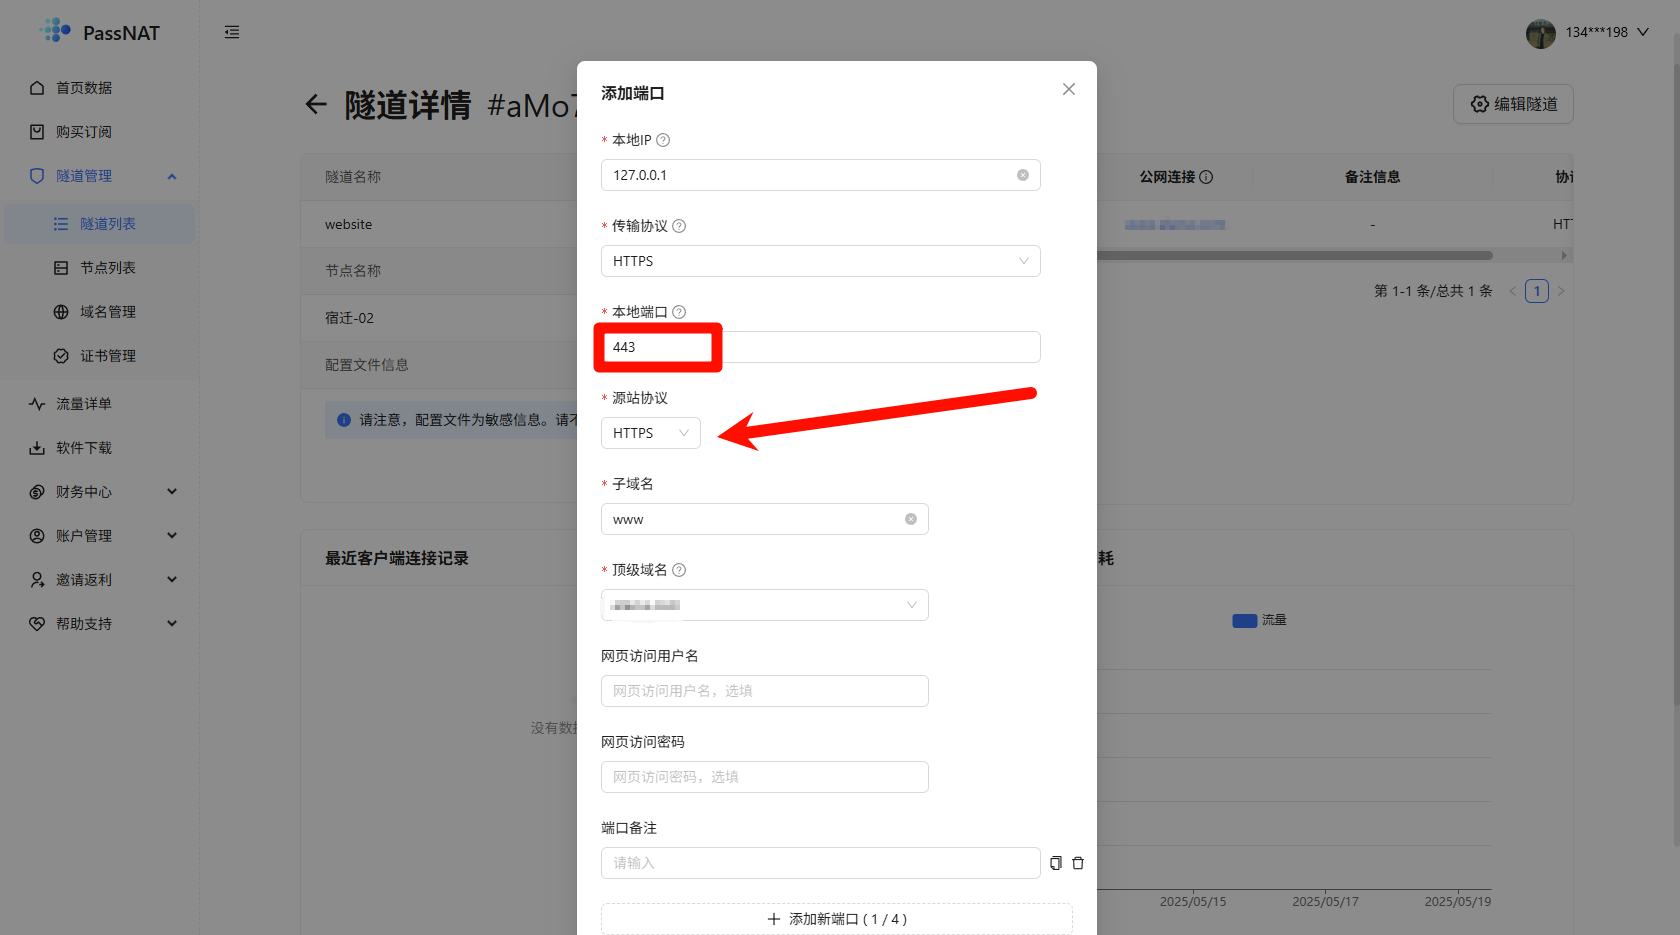Screen dimensions: 1680x935
Task: Clear the 本地IP field with the clear icon
Action: [x=1022, y=175]
